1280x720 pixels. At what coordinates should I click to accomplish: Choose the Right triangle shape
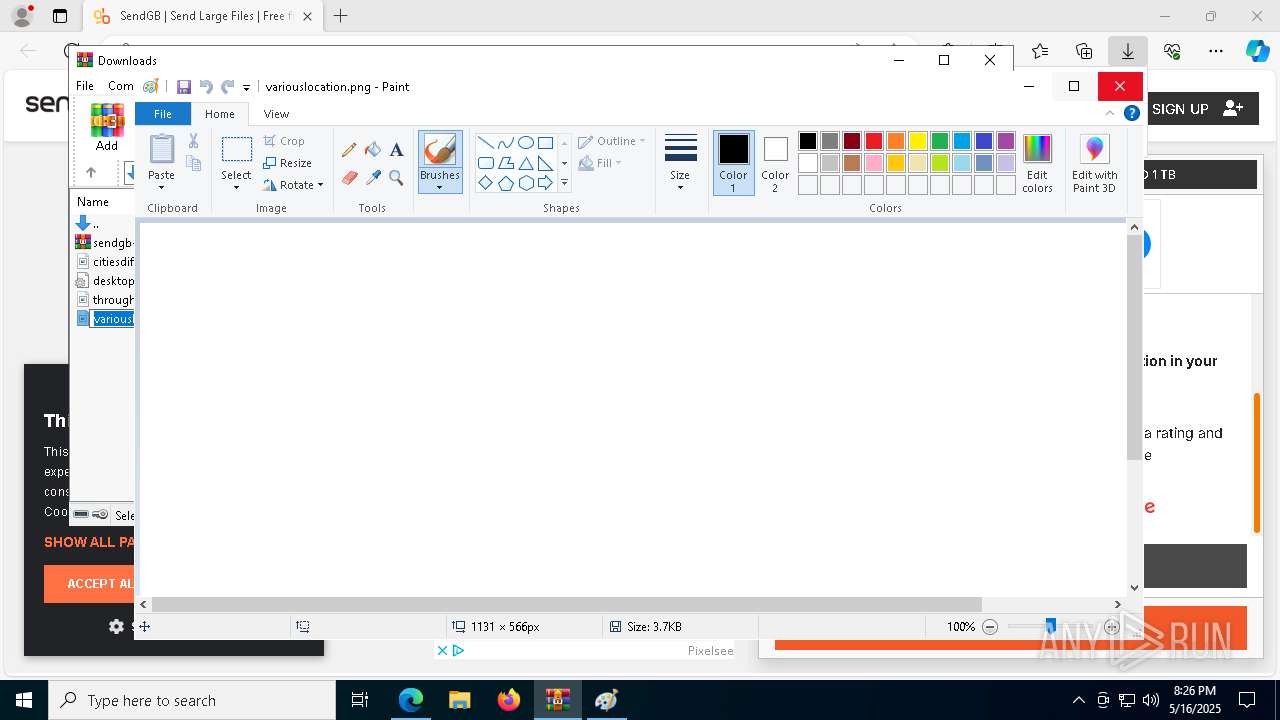(545, 163)
